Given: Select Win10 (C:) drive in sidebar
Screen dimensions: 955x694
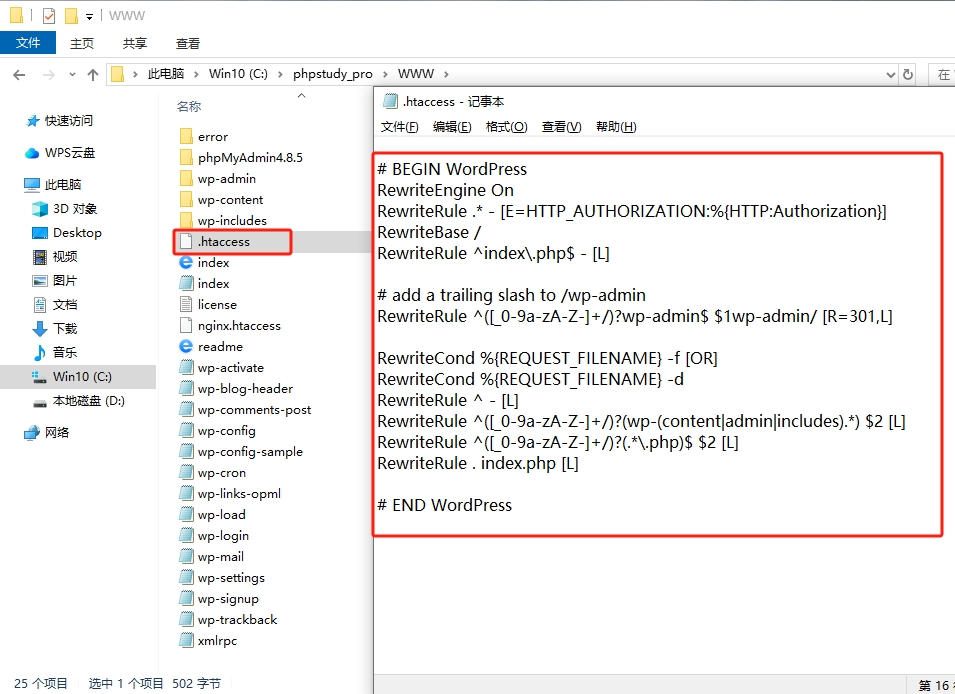Looking at the screenshot, I should pyautogui.click(x=78, y=377).
